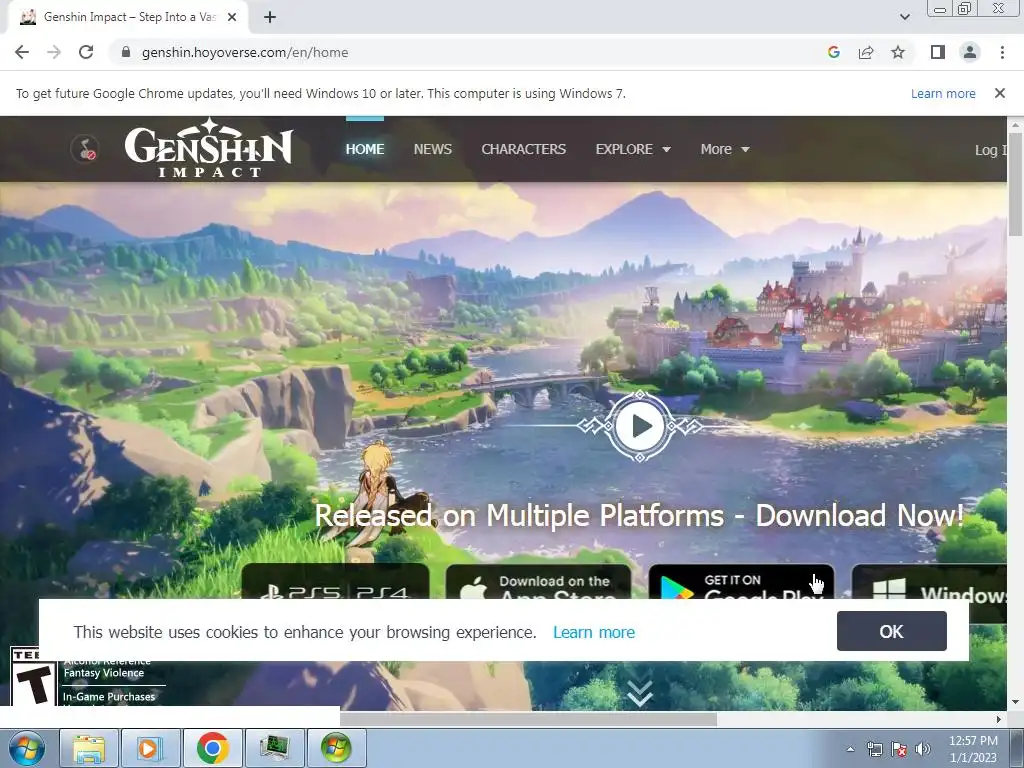Click the Windows download button
The height and width of the screenshot is (768, 1024).
pos(929,581)
